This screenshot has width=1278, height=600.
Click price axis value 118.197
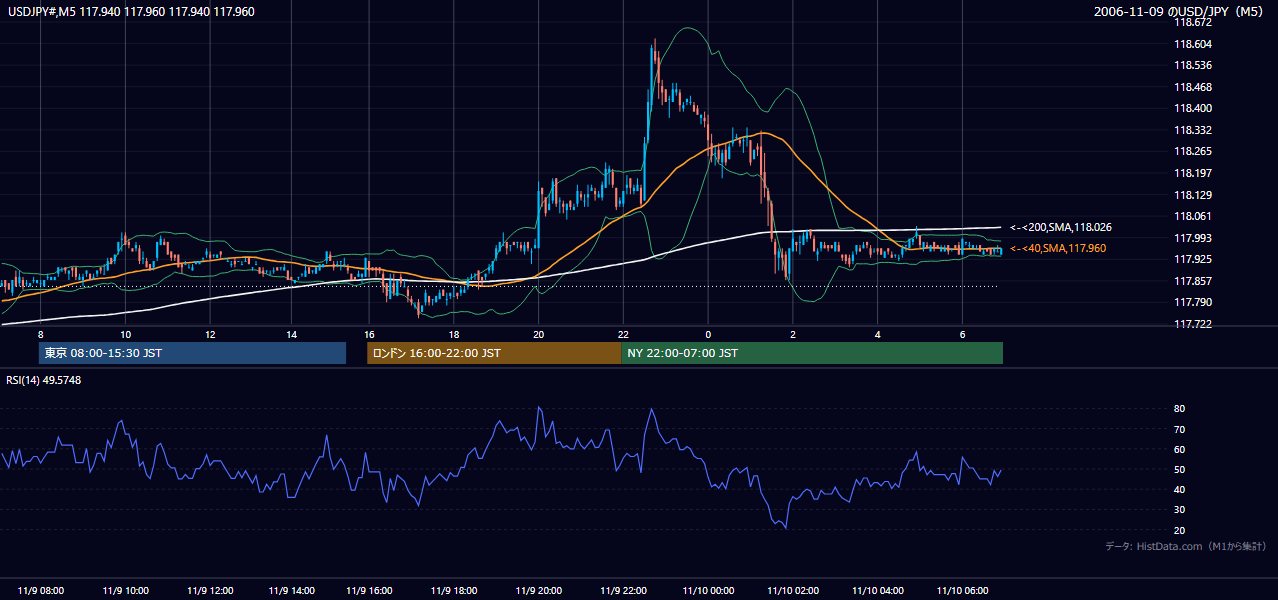(1193, 173)
